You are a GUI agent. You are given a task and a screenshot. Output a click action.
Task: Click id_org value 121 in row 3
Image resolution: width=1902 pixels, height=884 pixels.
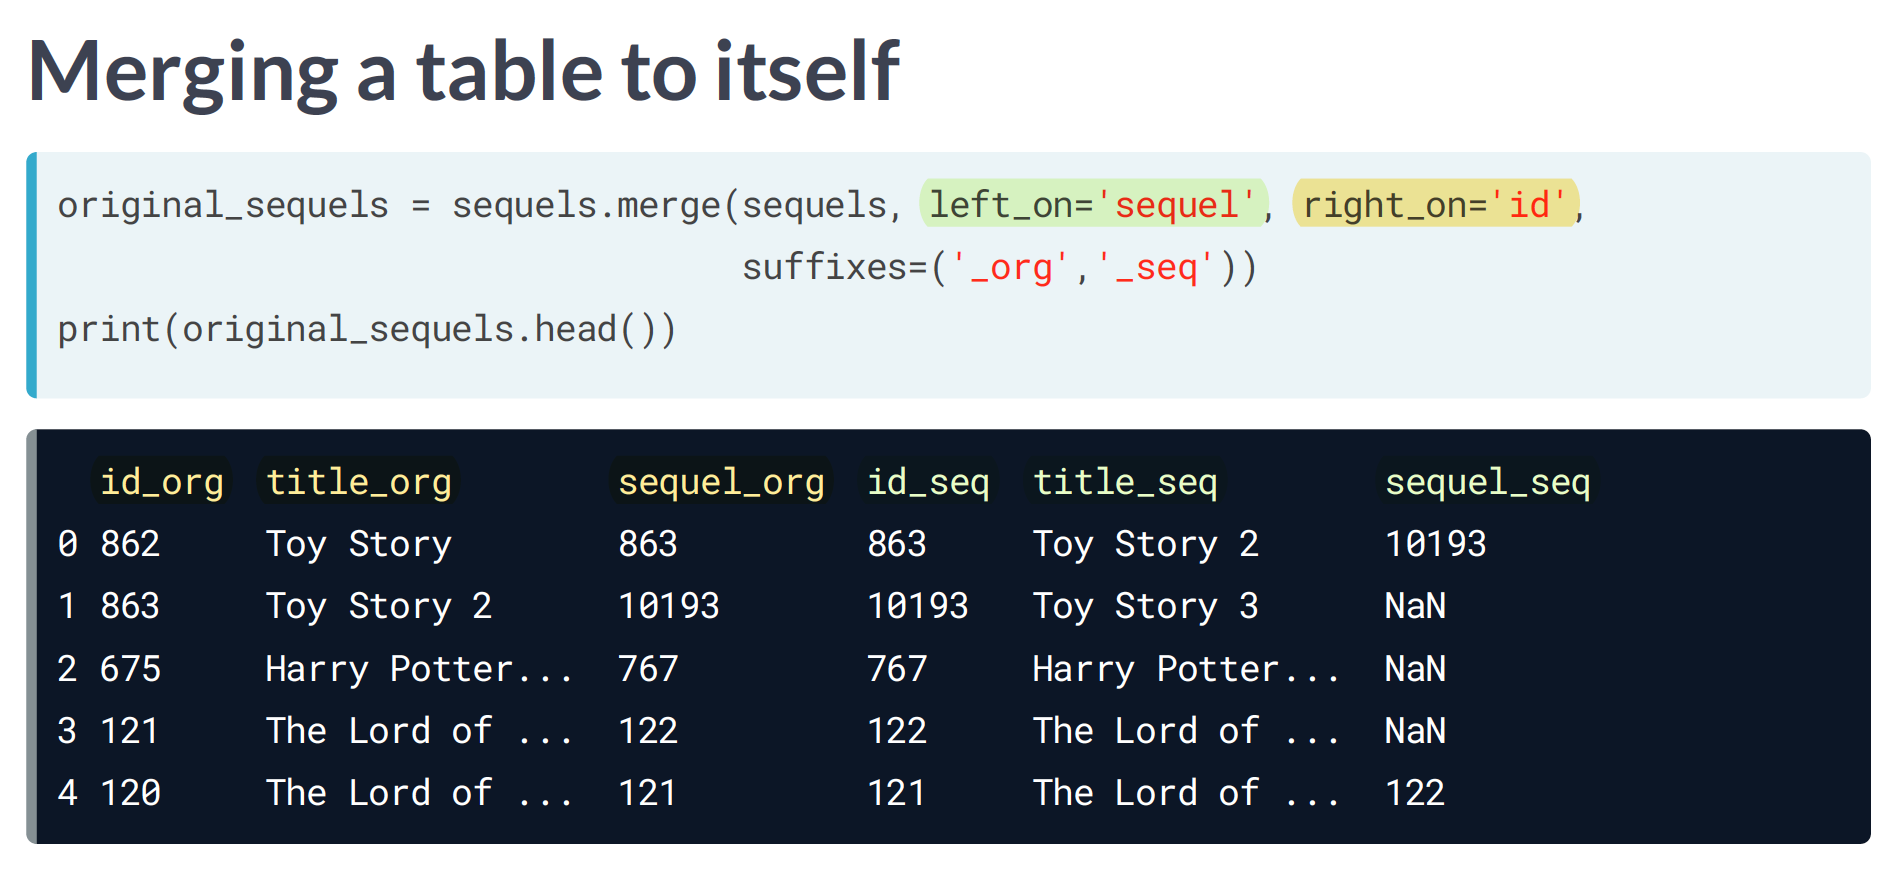[x=130, y=731]
